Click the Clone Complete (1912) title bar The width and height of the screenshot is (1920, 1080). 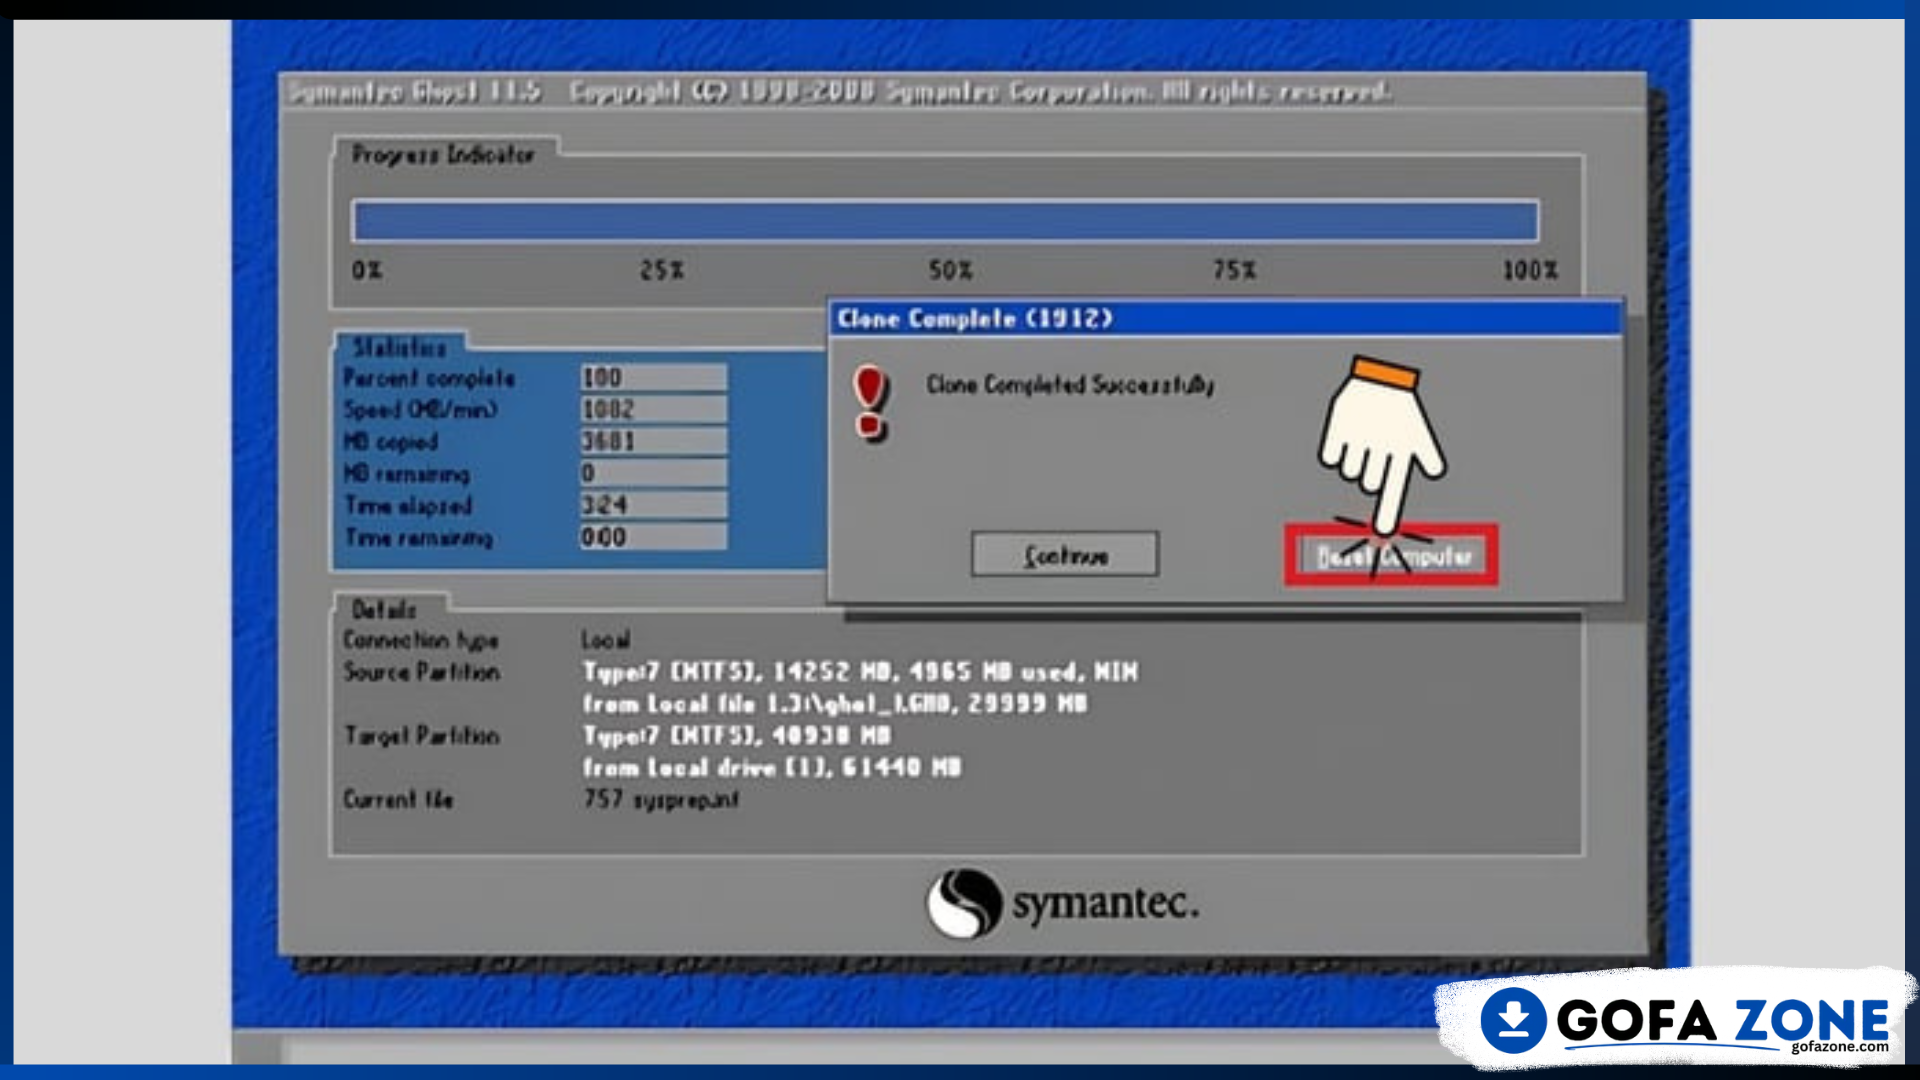coord(1225,319)
